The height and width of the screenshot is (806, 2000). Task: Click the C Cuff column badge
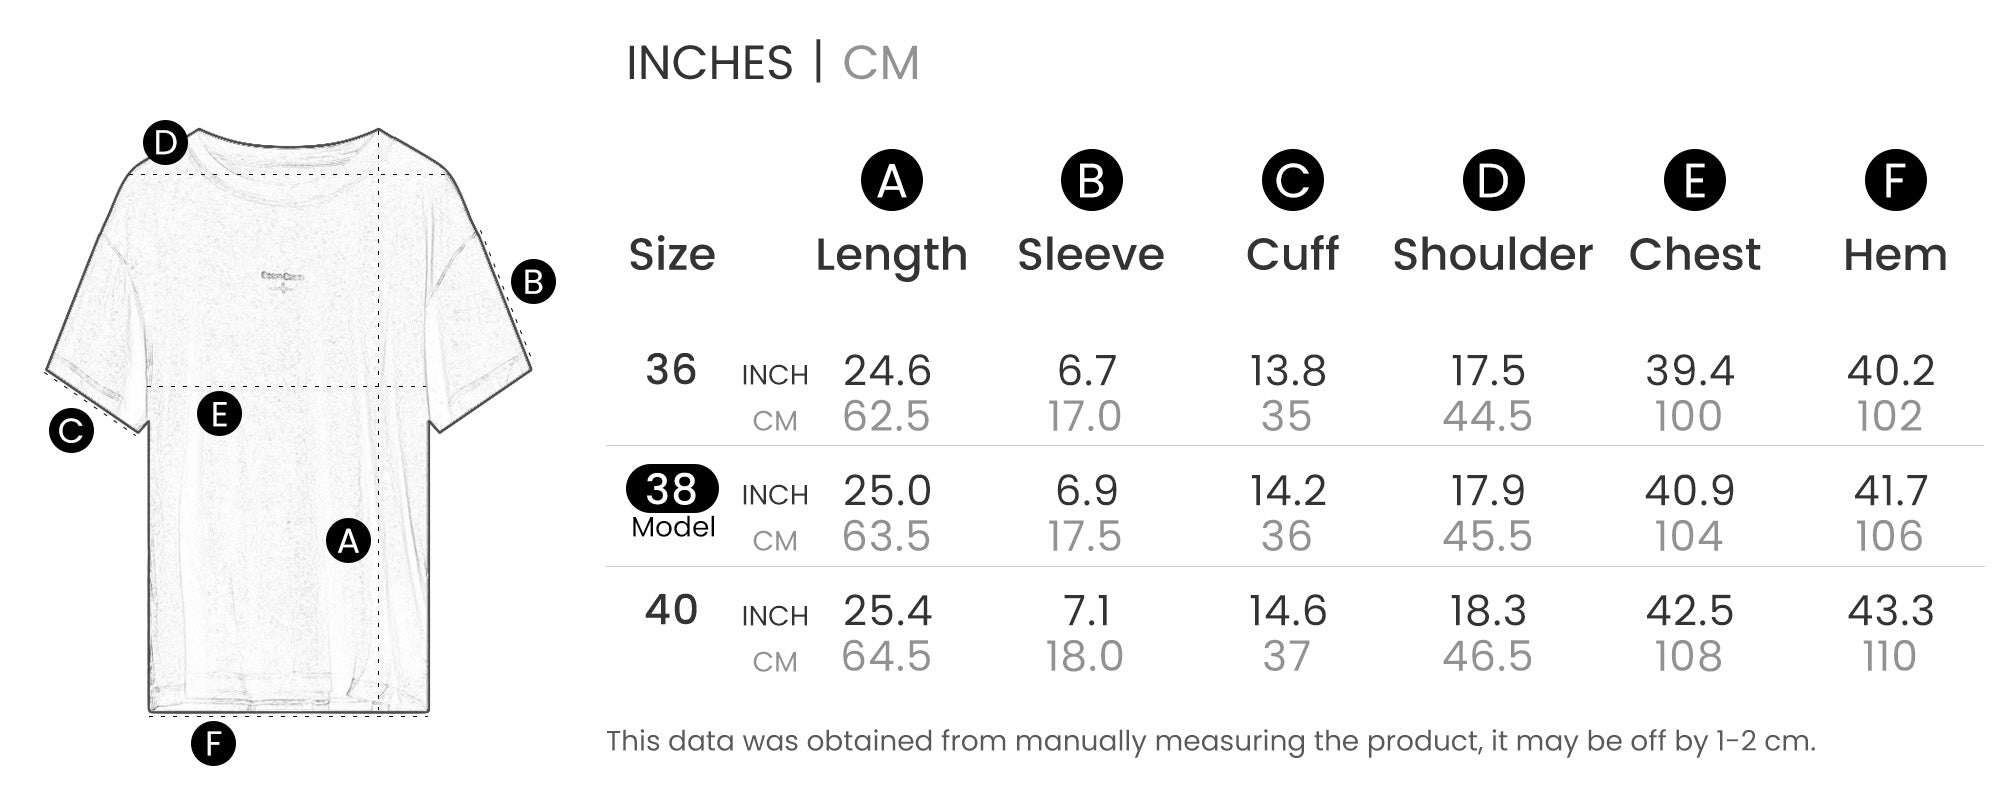(x=1292, y=180)
